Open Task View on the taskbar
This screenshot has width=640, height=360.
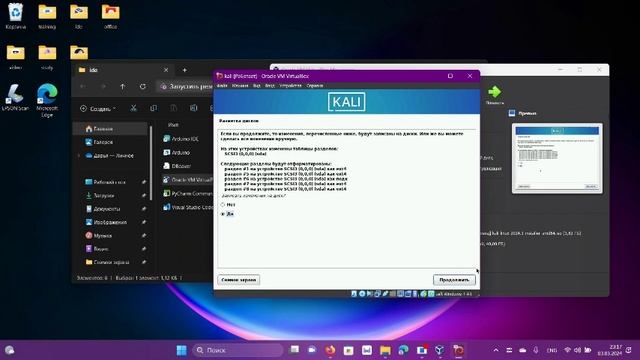(x=294, y=350)
